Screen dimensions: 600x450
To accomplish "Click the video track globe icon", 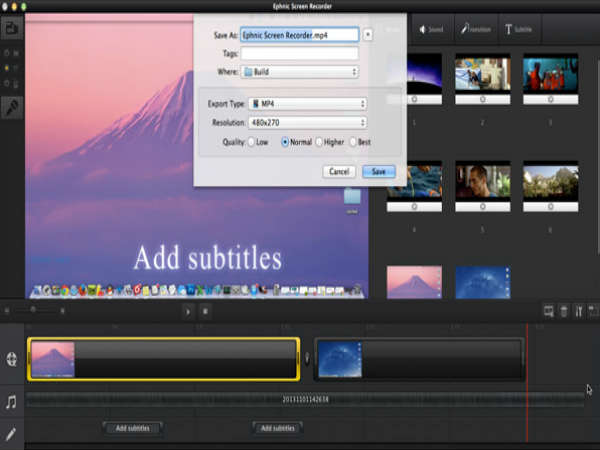I will point(11,359).
